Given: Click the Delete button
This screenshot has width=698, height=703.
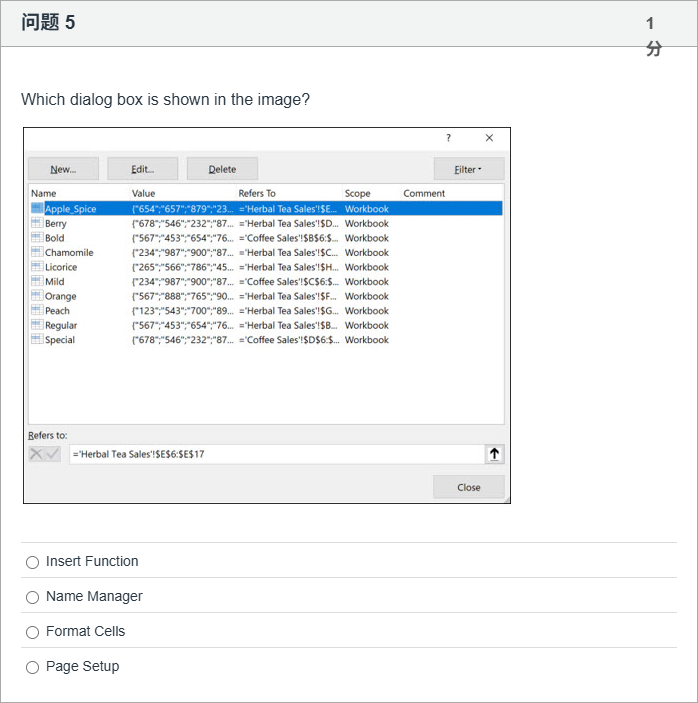Looking at the screenshot, I should point(222,169).
